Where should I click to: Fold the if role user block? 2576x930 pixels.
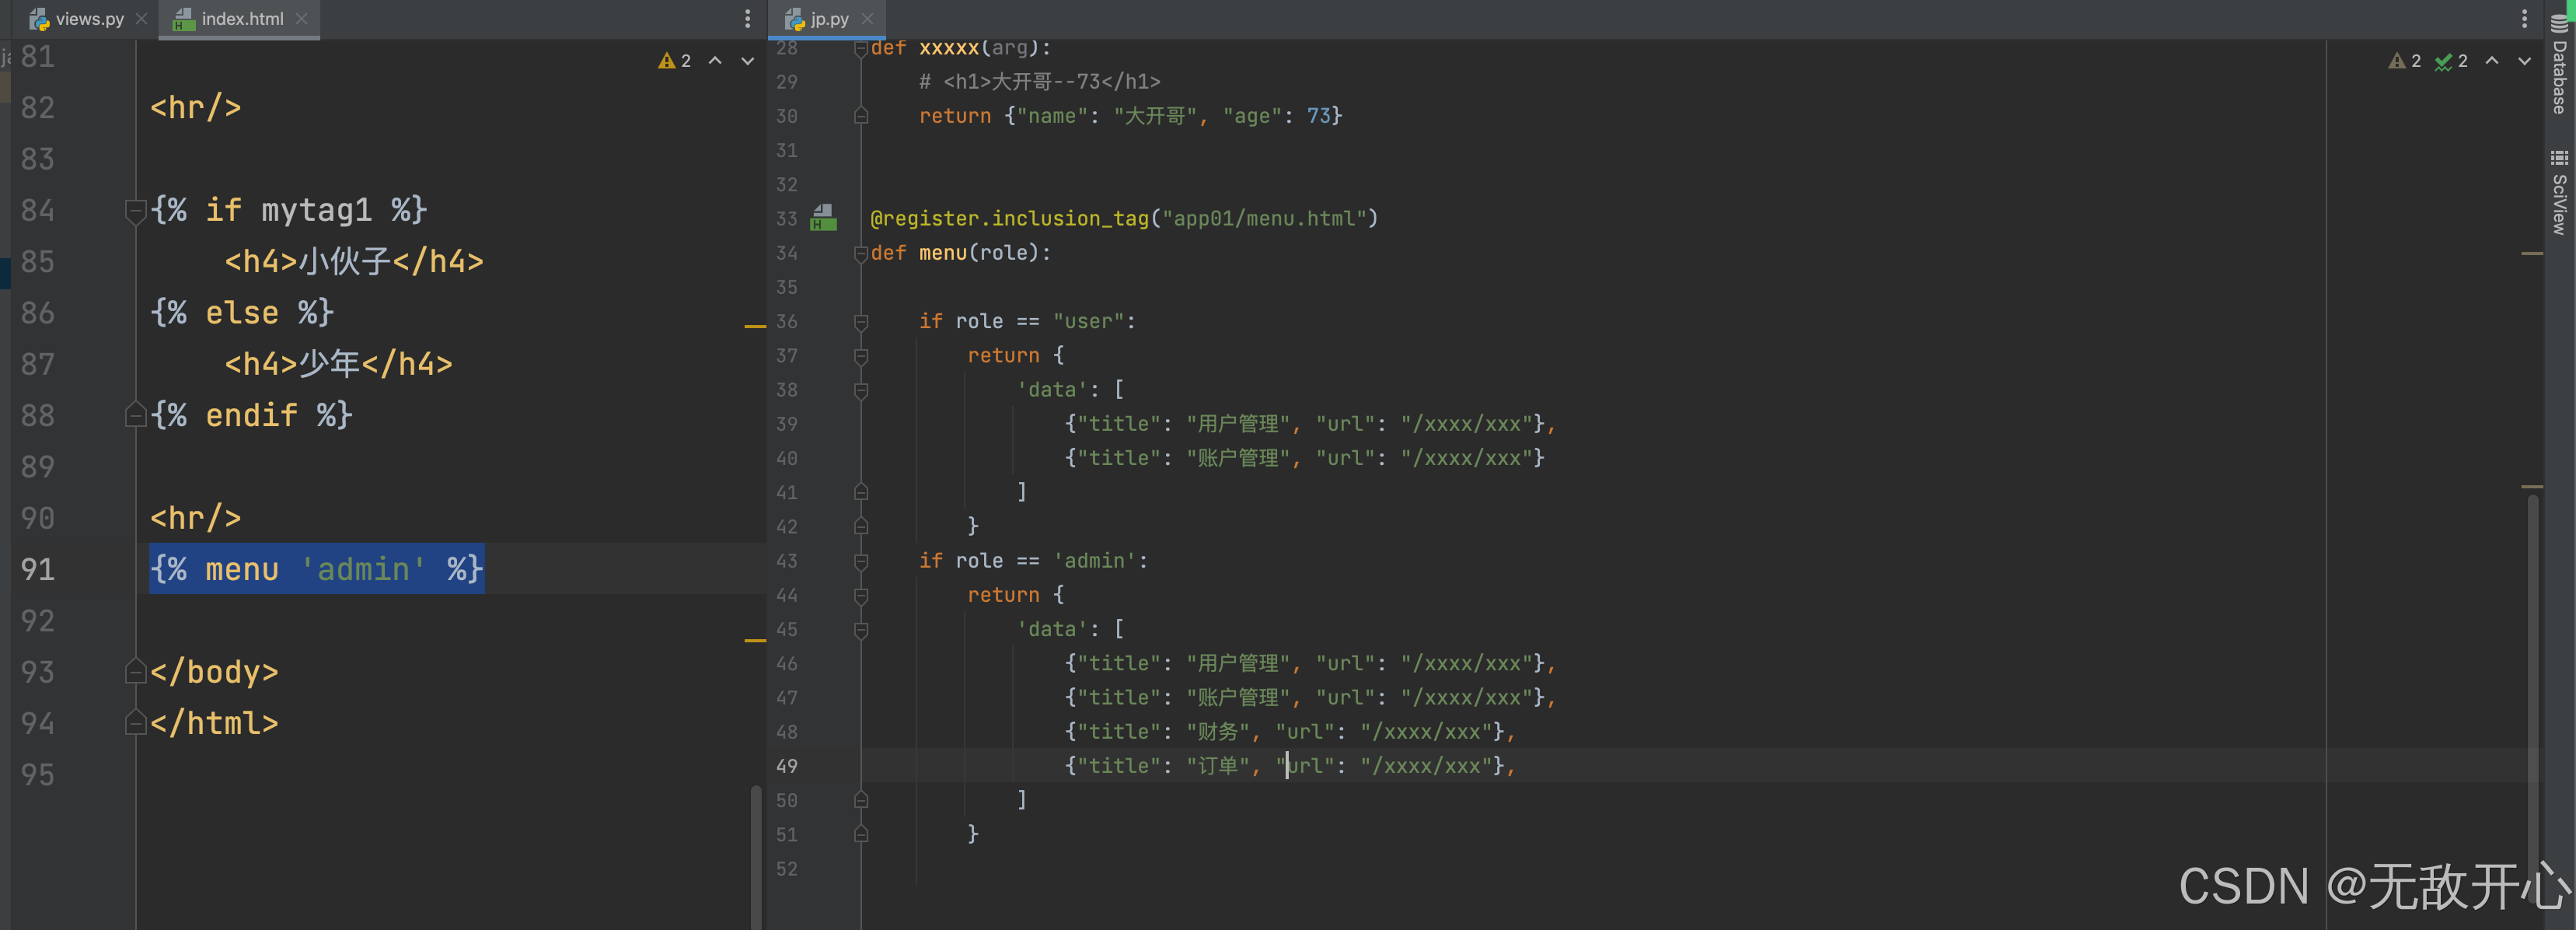point(860,322)
